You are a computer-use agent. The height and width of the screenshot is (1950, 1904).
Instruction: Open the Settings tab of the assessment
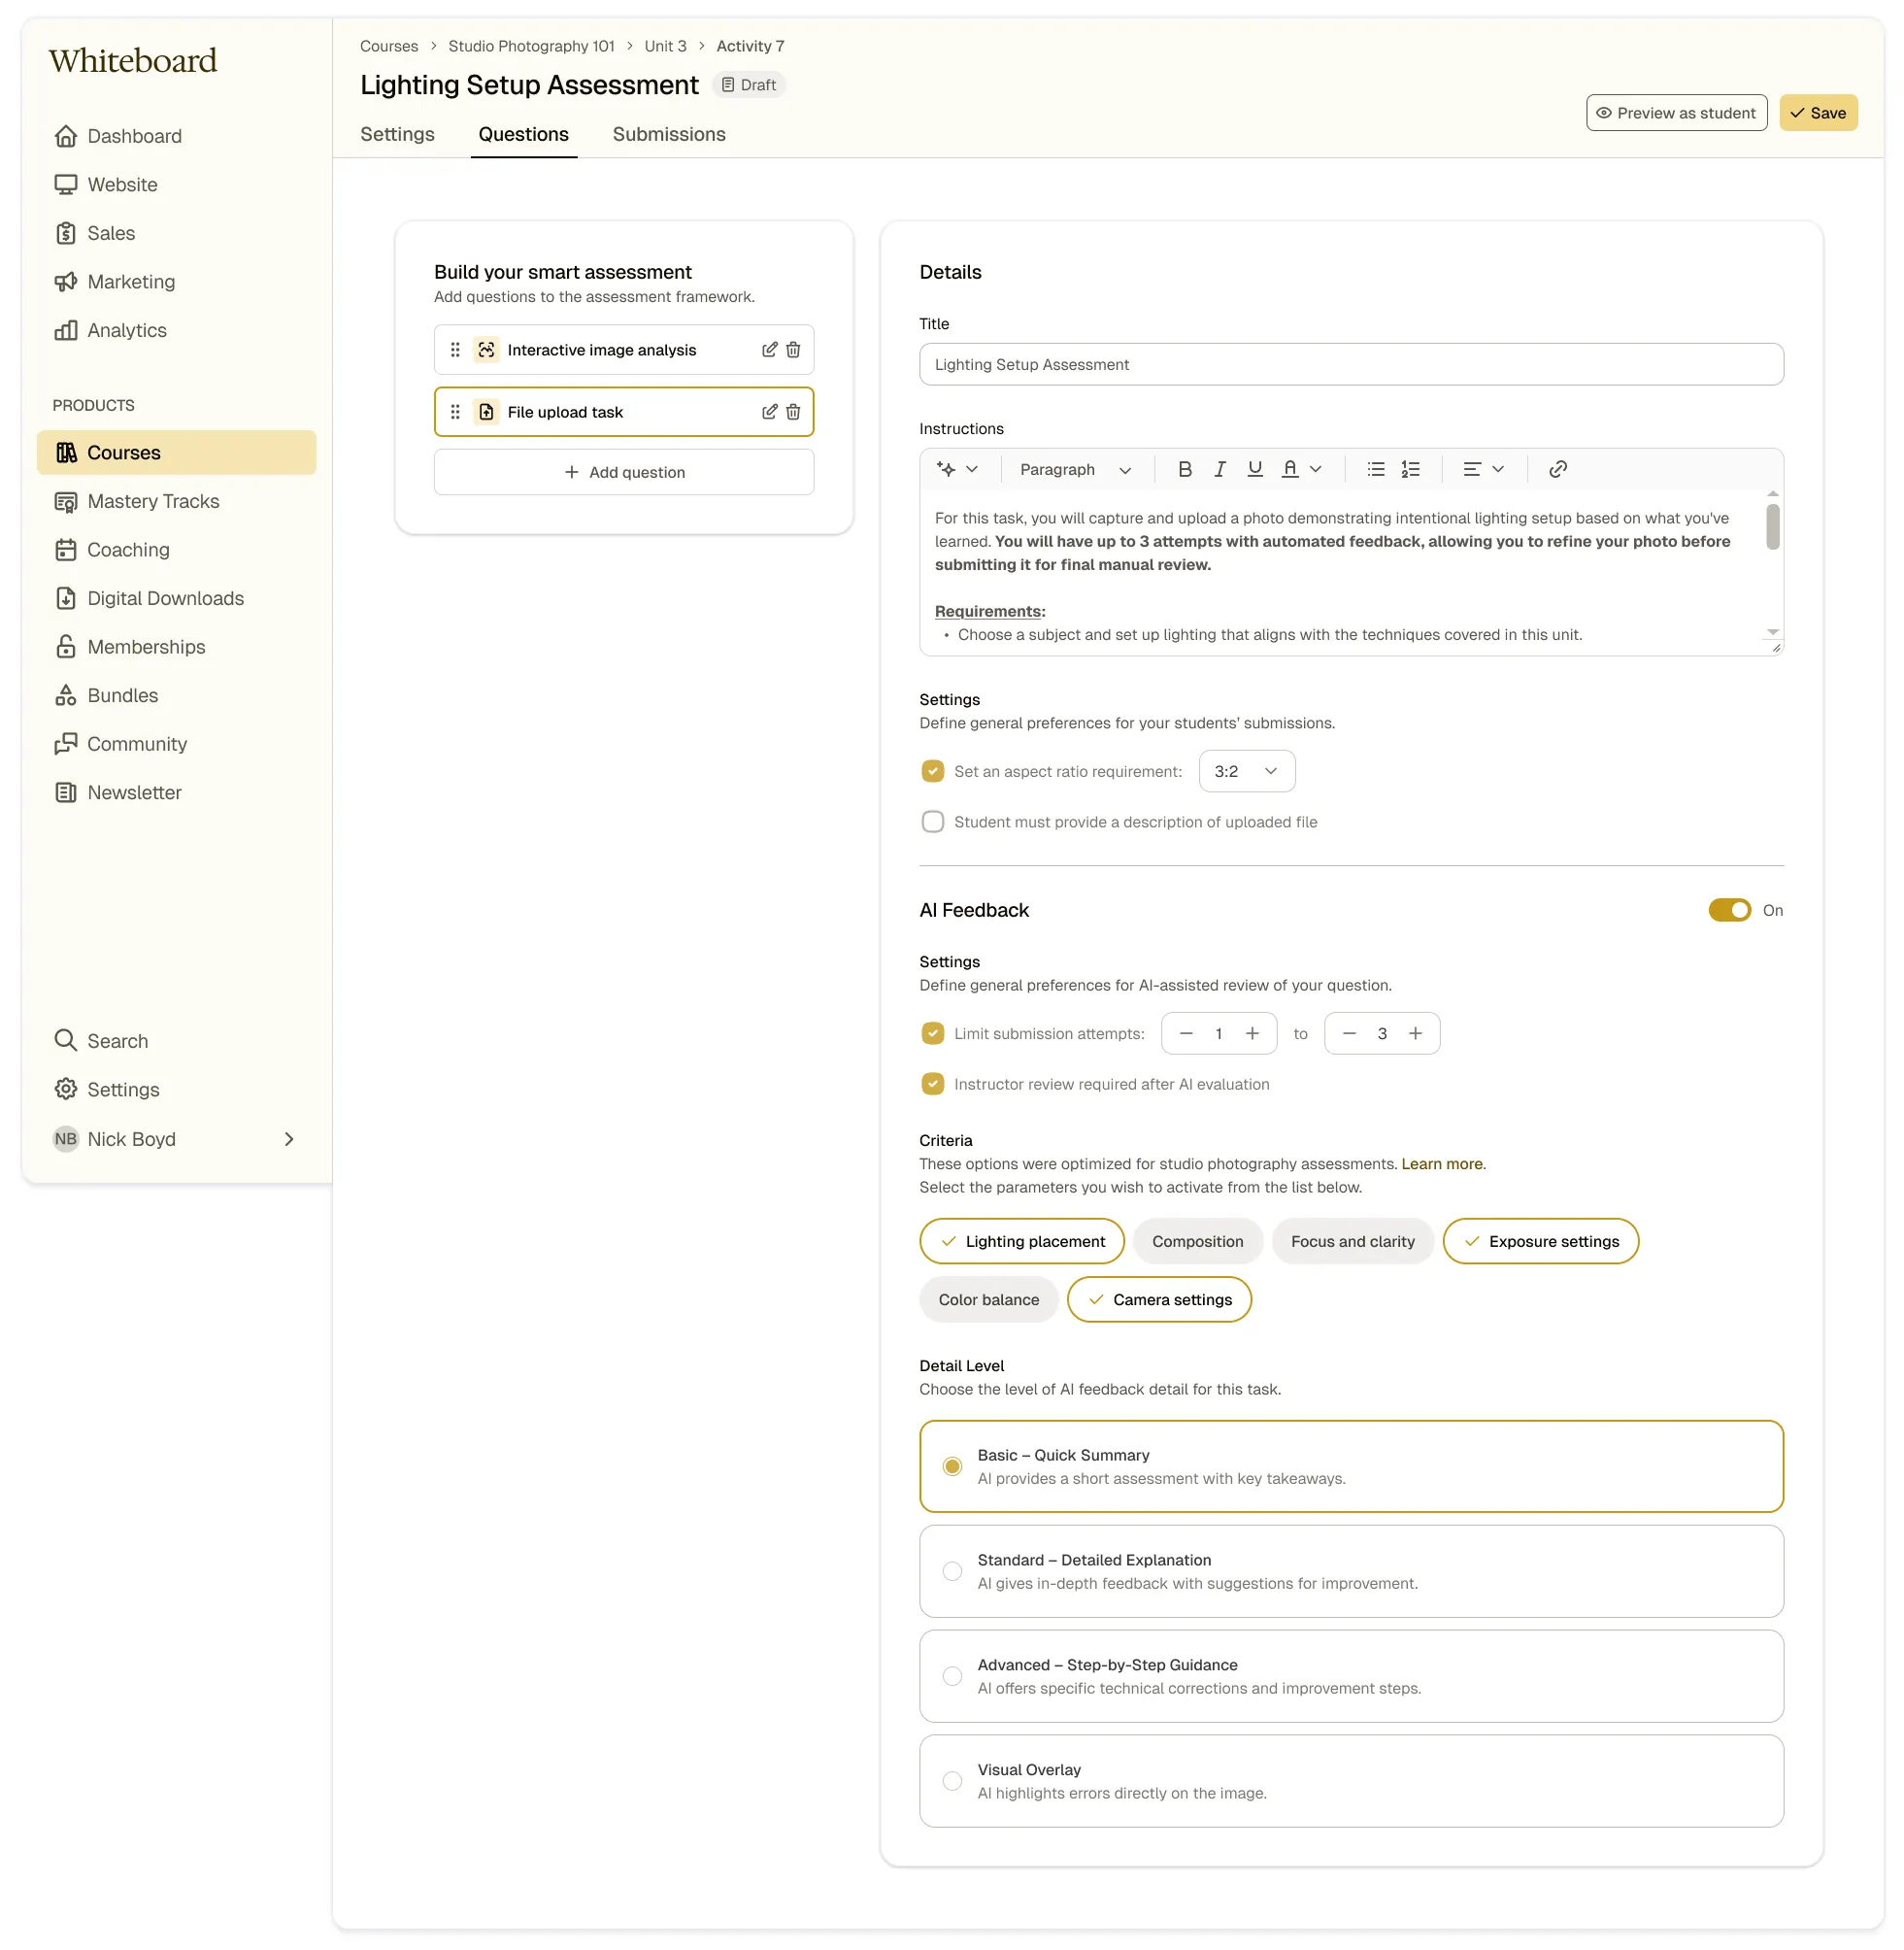[397, 134]
